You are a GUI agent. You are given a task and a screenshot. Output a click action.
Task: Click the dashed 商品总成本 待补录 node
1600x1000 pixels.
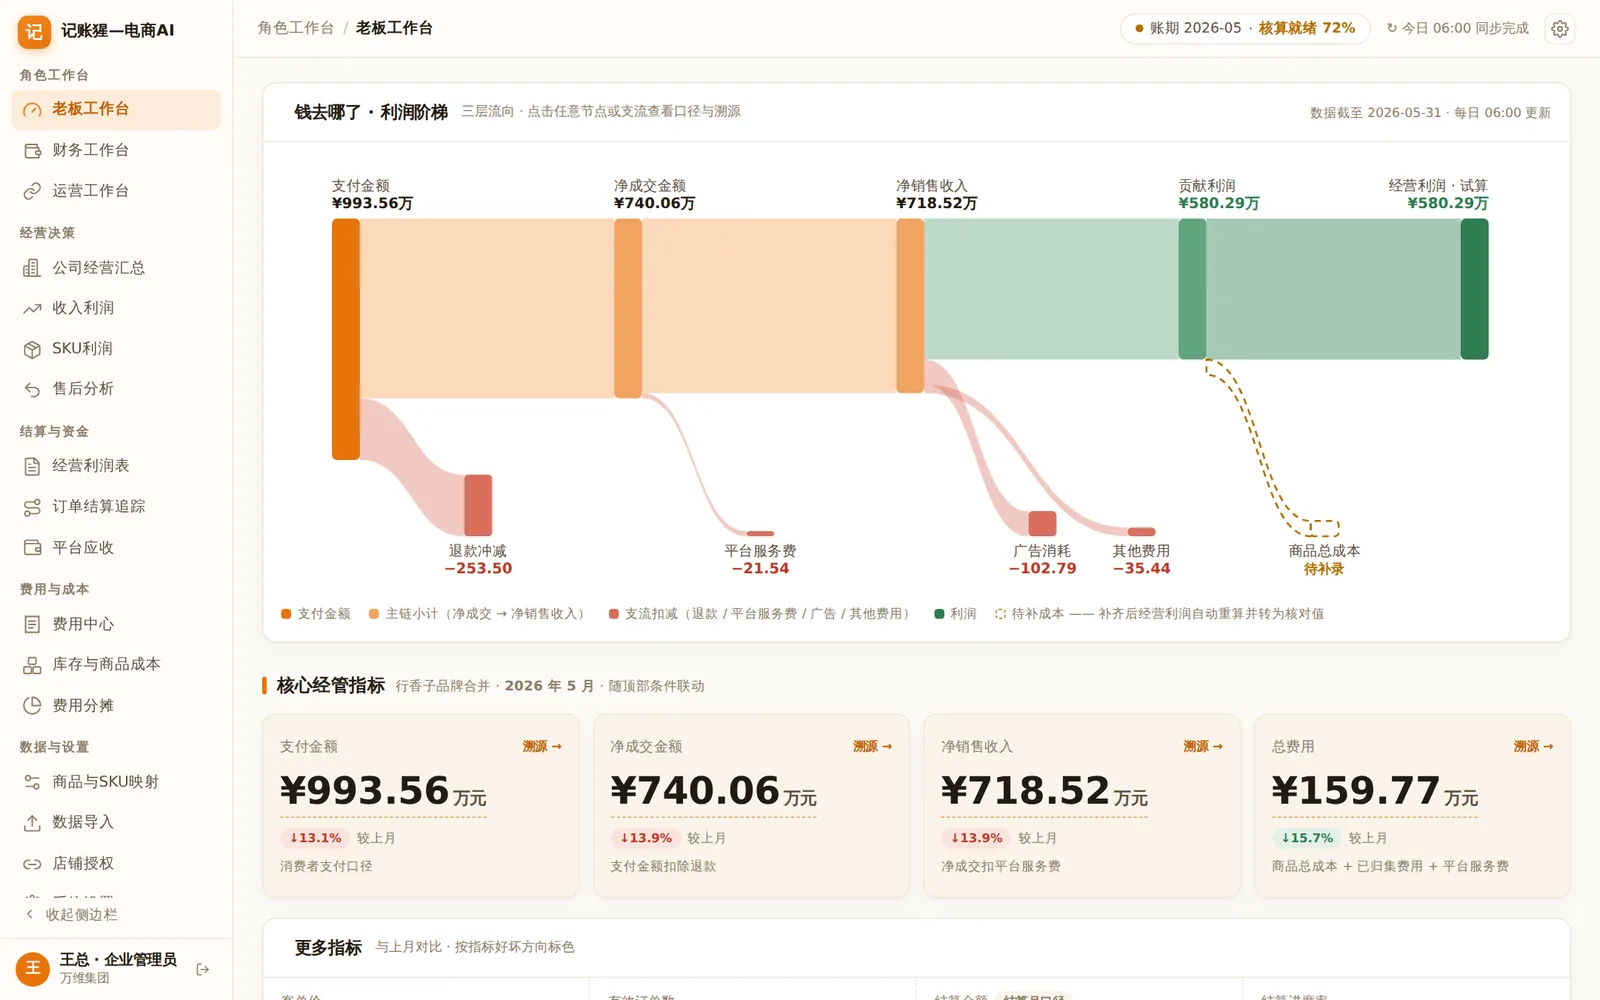tap(1324, 528)
